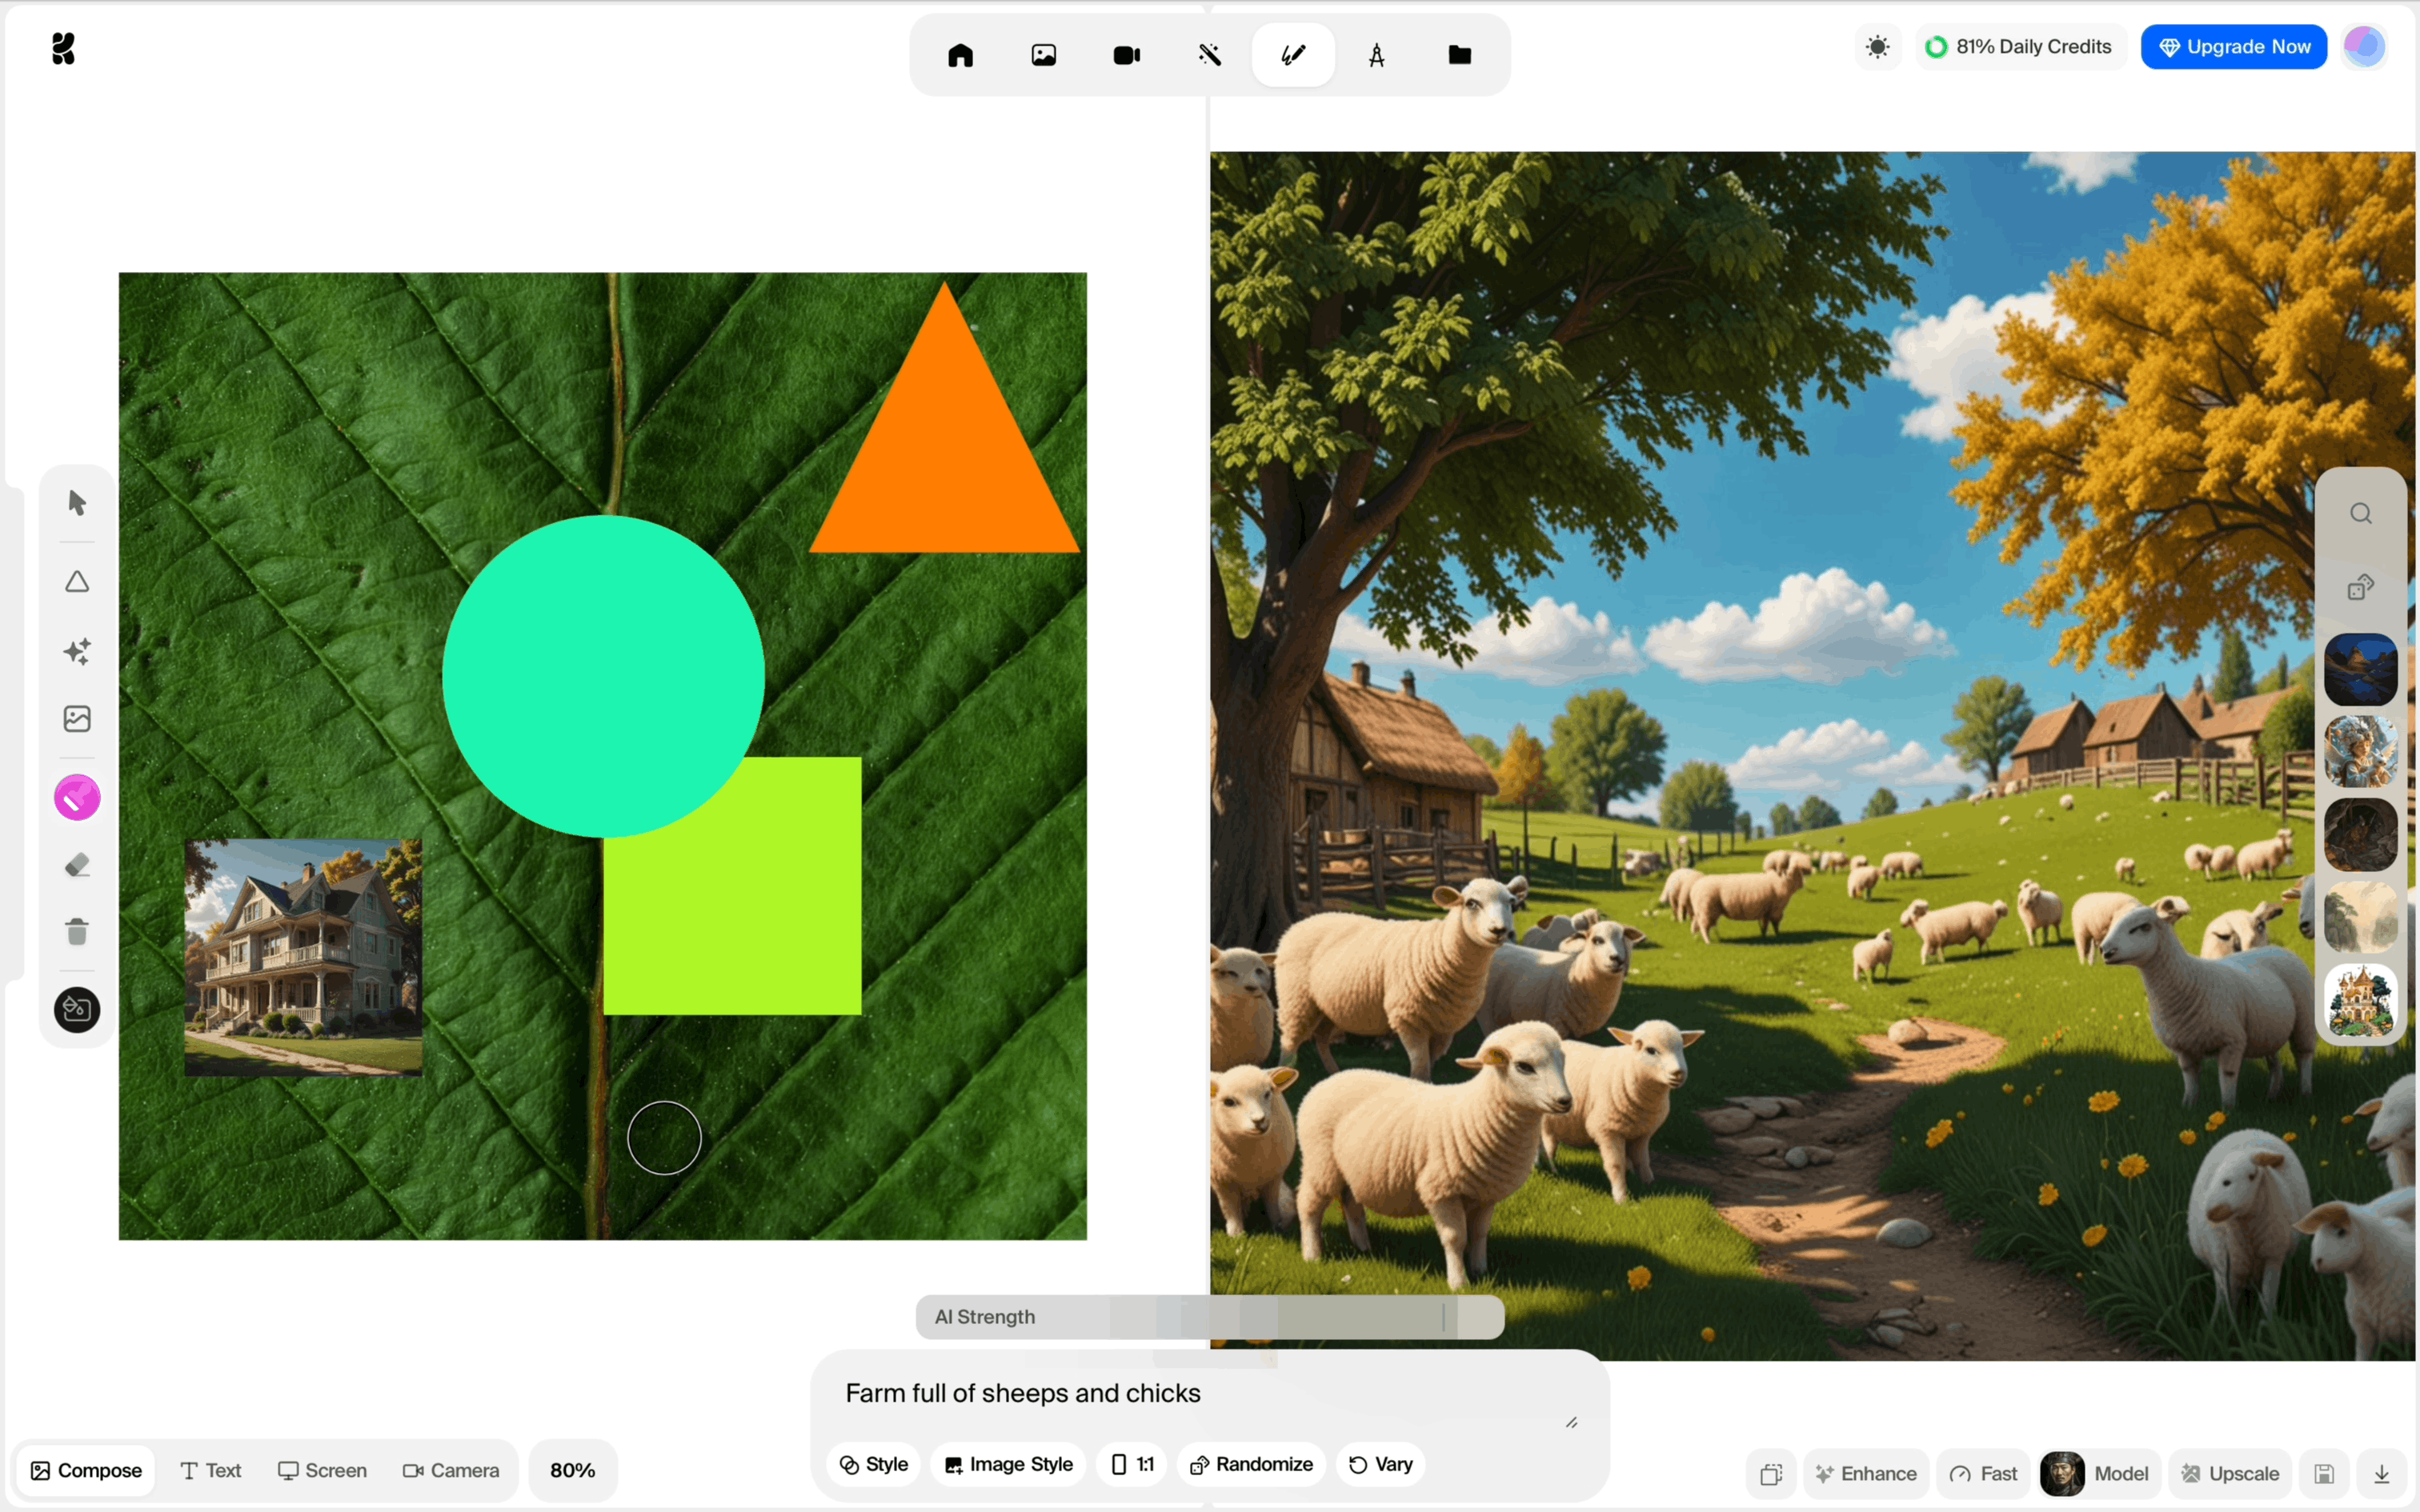Toggle Fast generation mode
The width and height of the screenshot is (2420, 1512).
(x=1983, y=1473)
